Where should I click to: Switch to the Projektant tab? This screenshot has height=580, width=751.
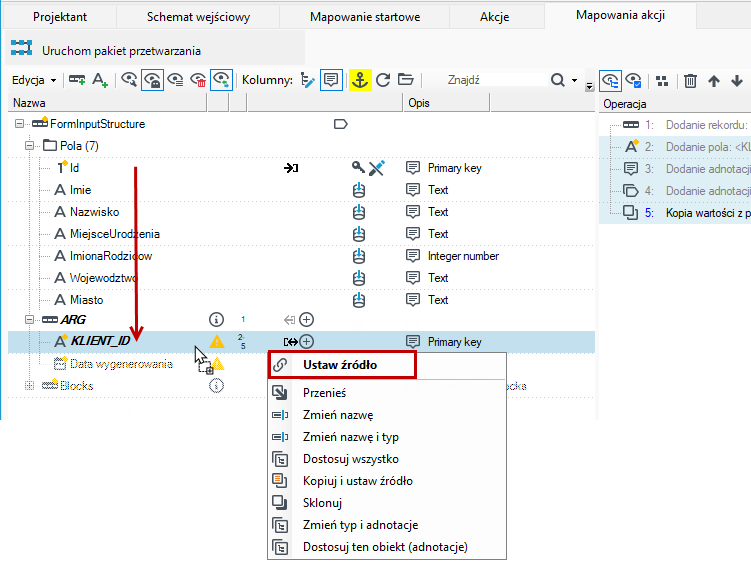60,17
